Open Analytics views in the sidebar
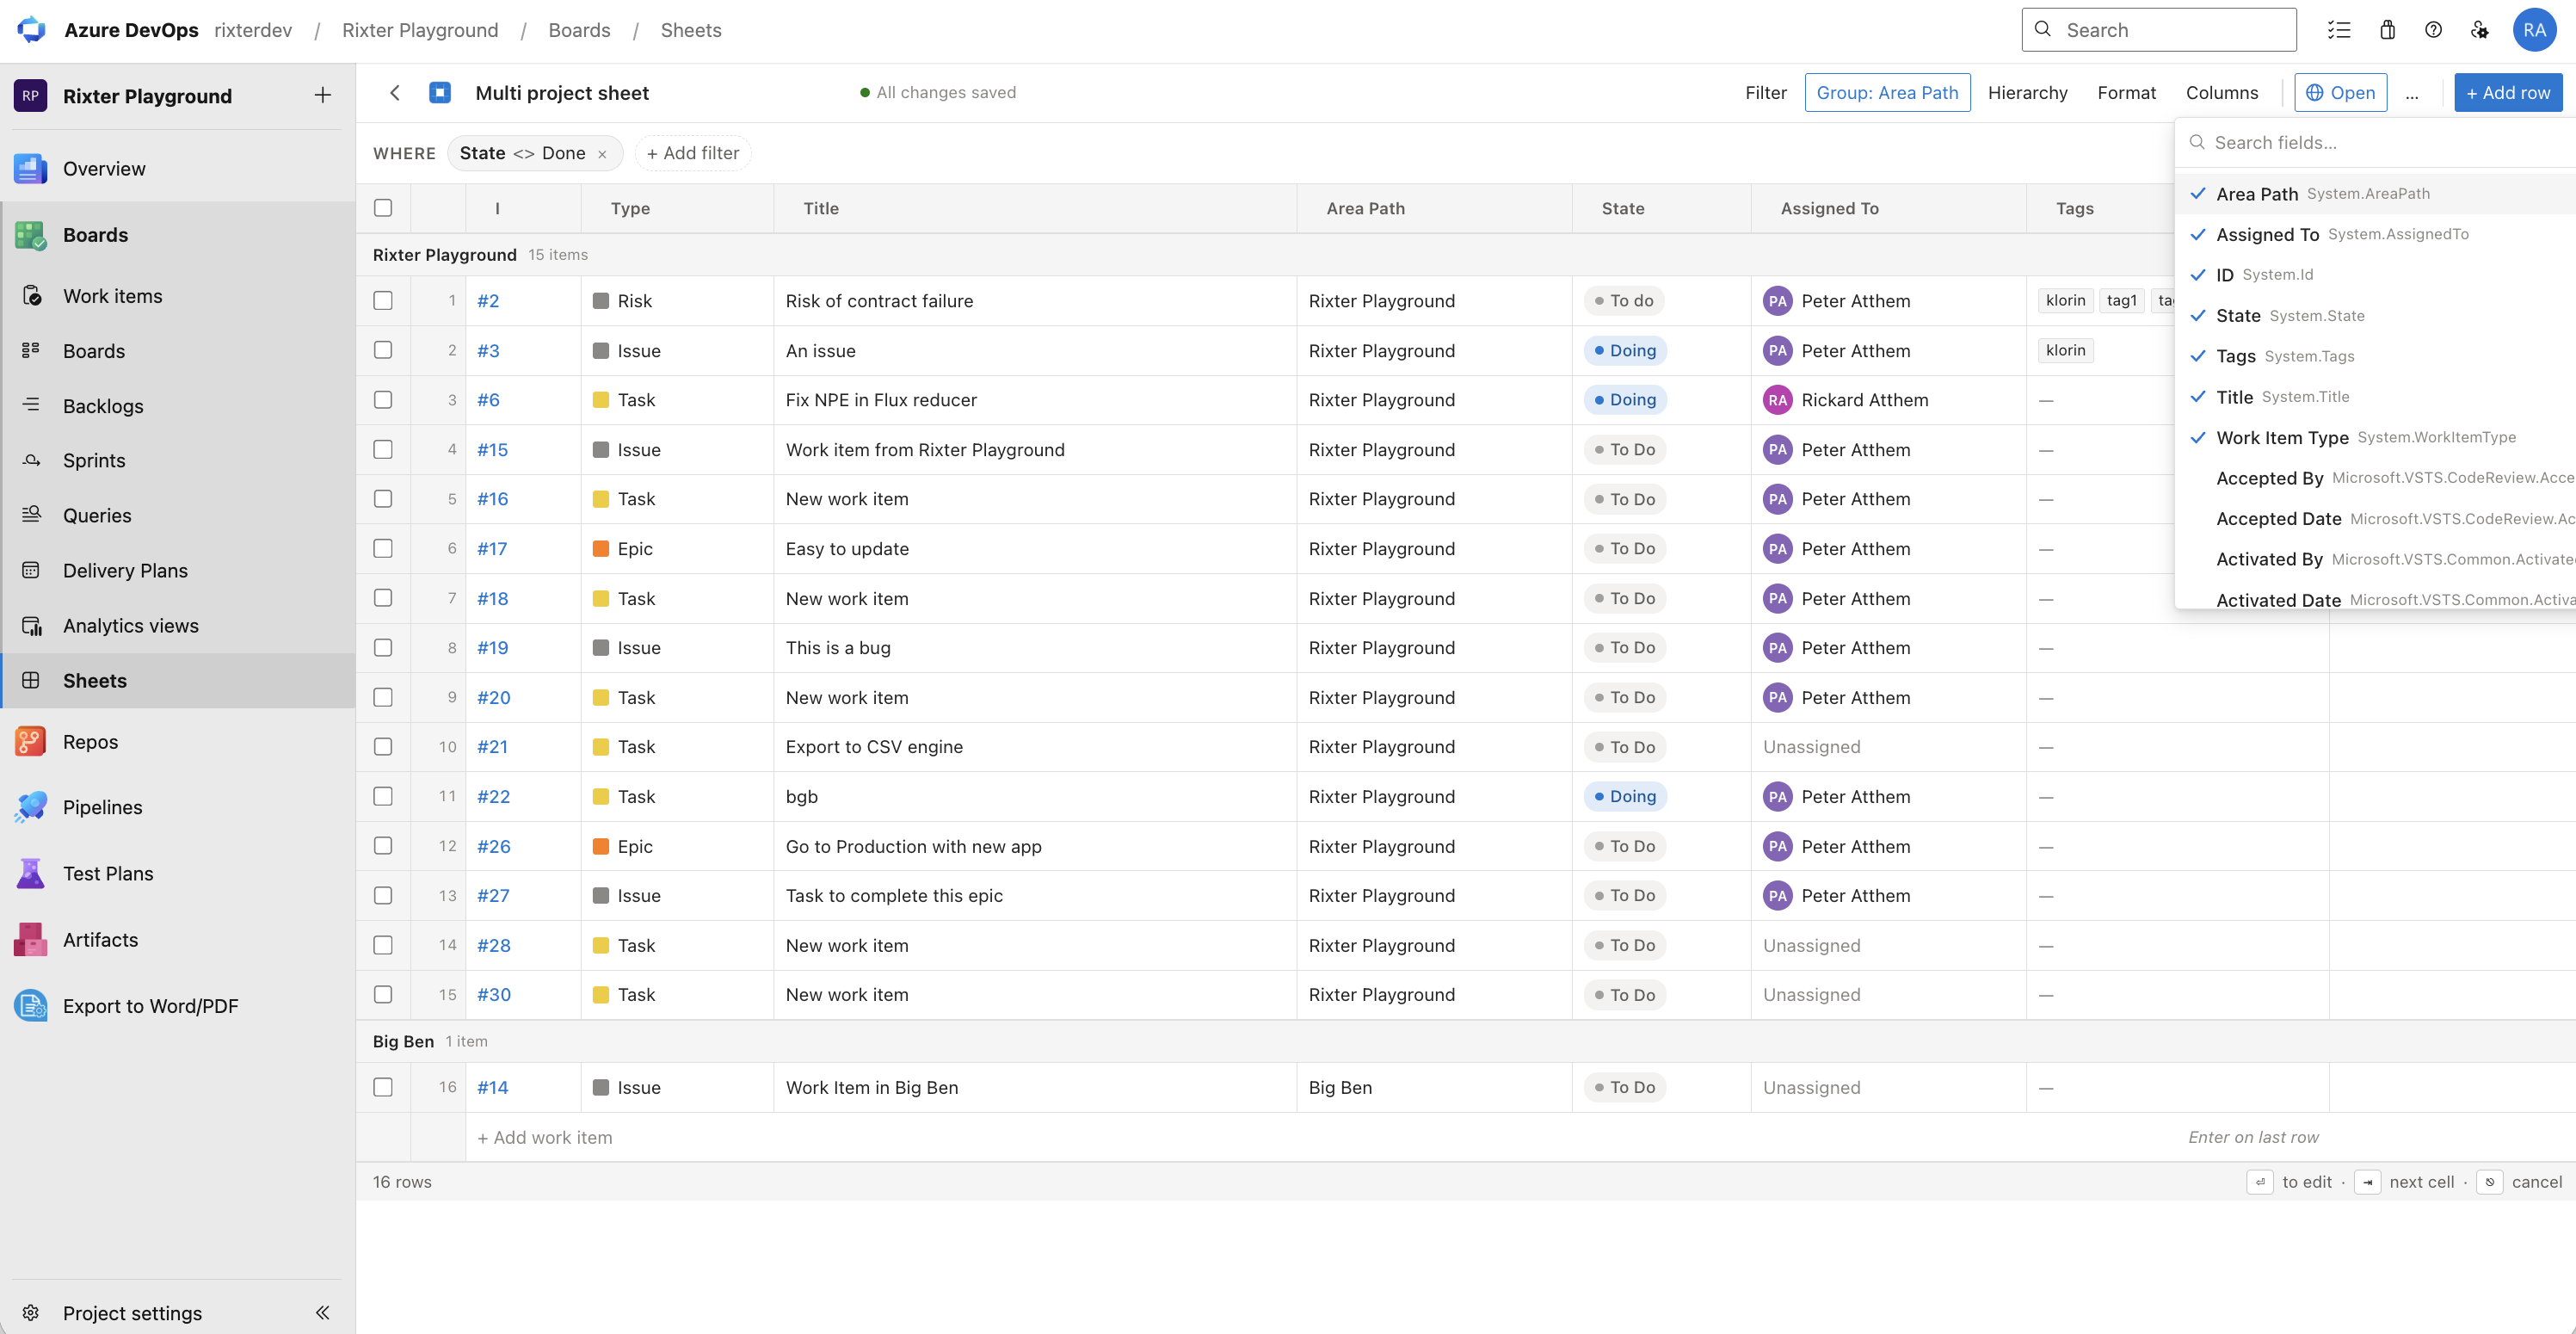Image resolution: width=2576 pixels, height=1334 pixels. tap(178, 625)
